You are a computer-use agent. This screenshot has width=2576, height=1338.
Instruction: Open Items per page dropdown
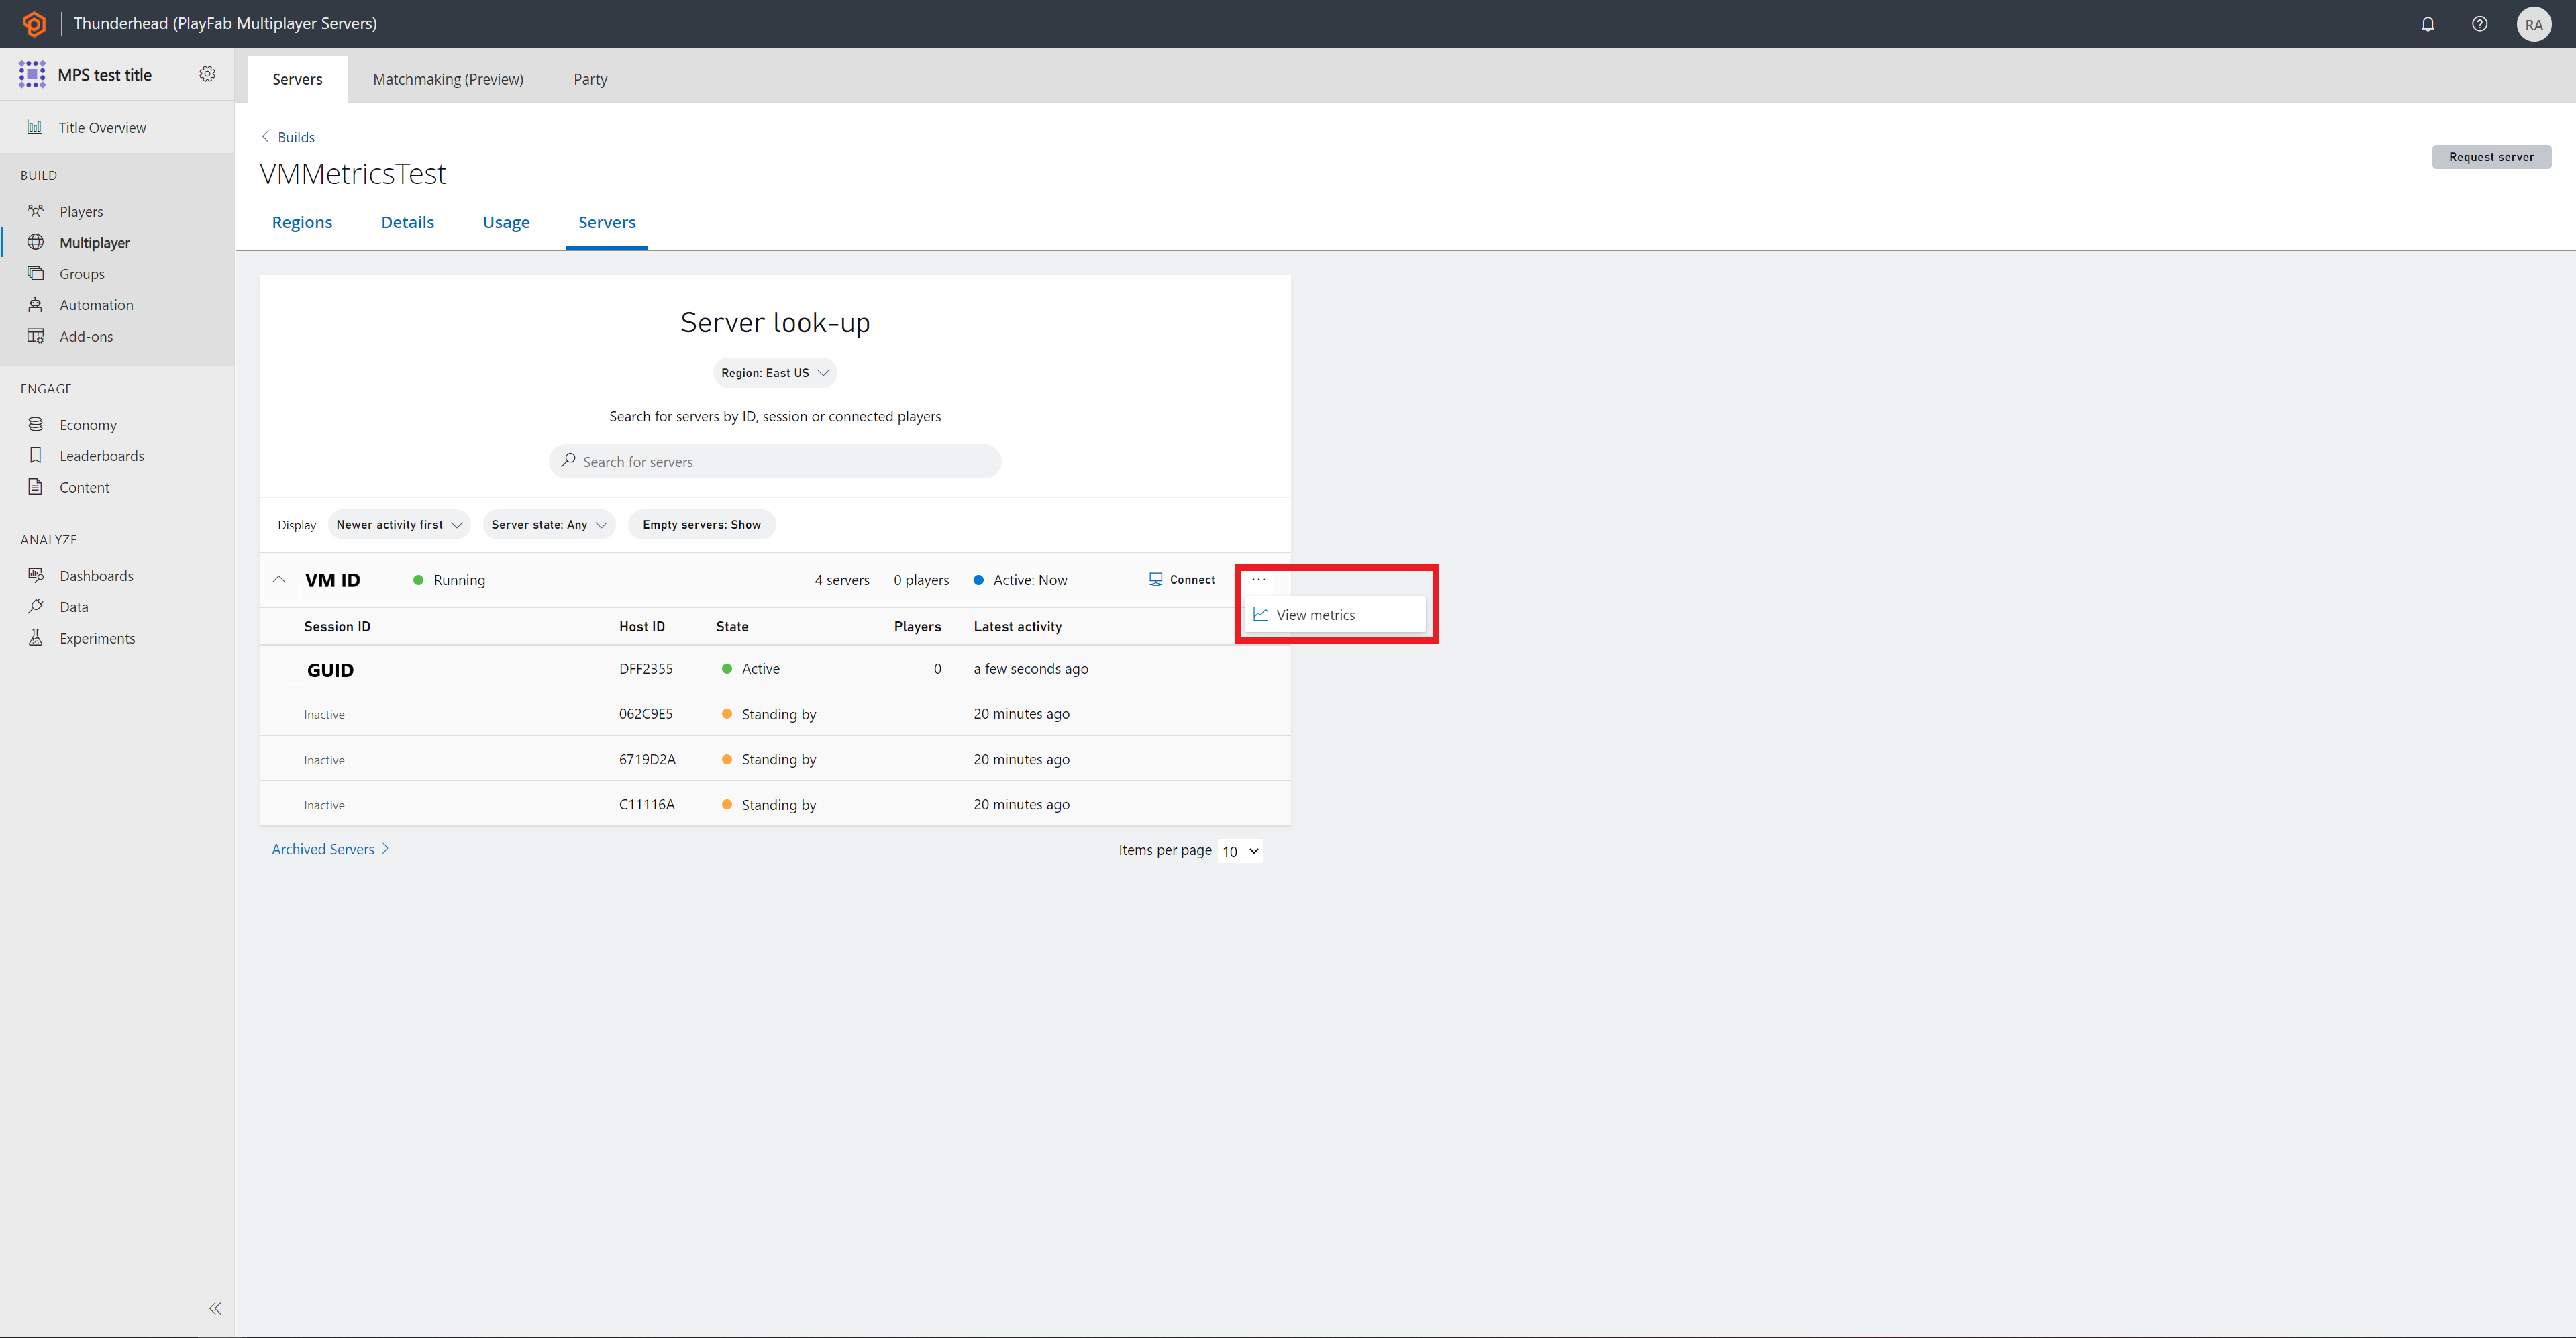click(1240, 851)
